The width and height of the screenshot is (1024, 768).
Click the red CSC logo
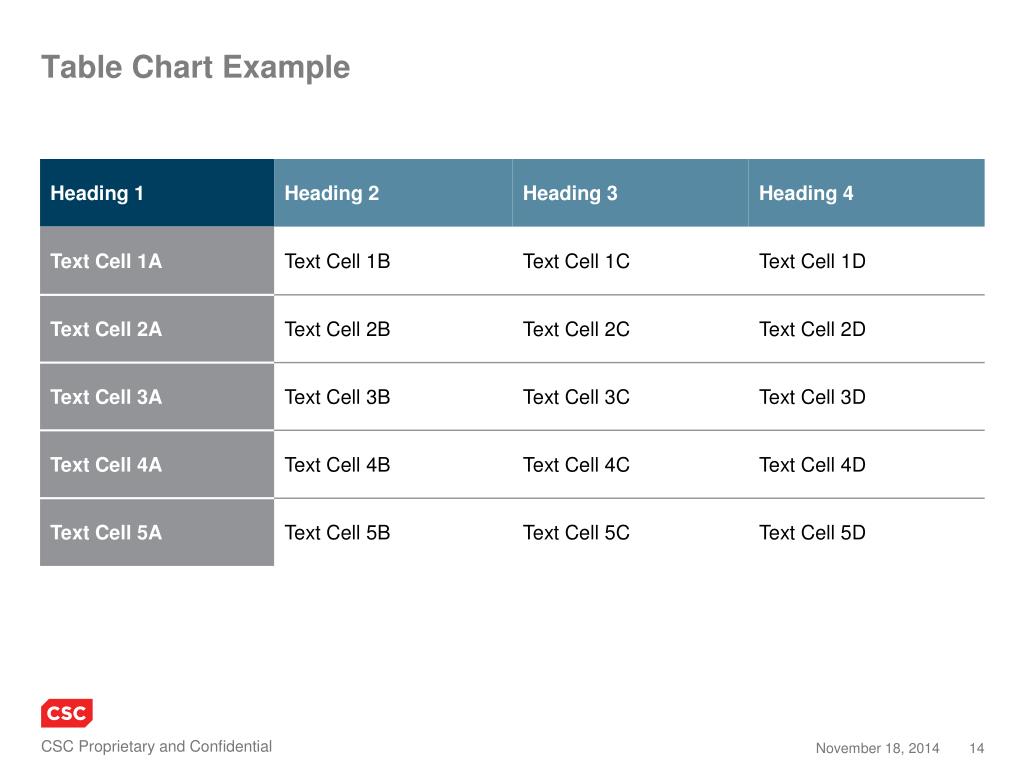pyautogui.click(x=67, y=712)
